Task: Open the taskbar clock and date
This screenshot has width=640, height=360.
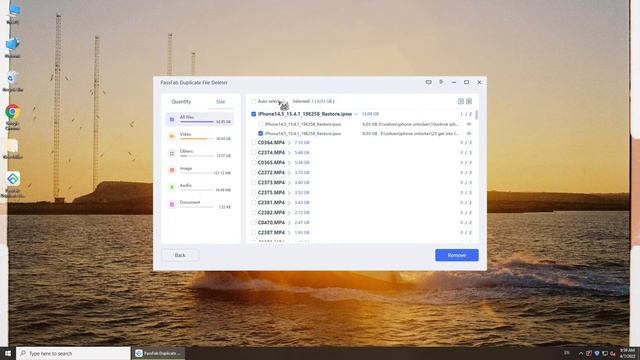Action: (627, 353)
